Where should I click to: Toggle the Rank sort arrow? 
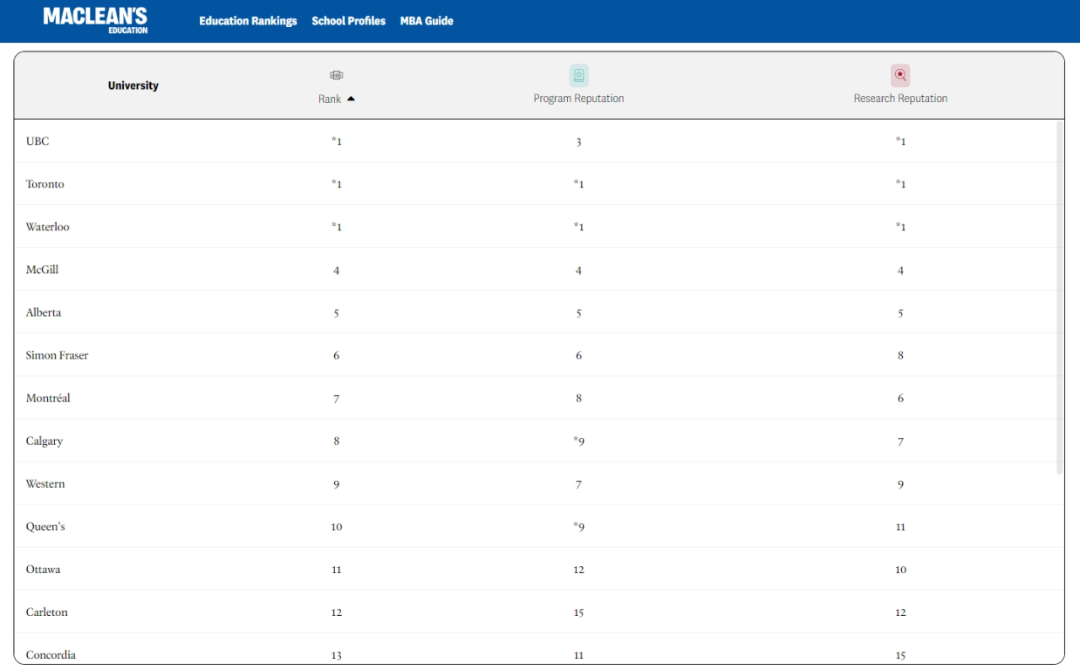pos(351,99)
